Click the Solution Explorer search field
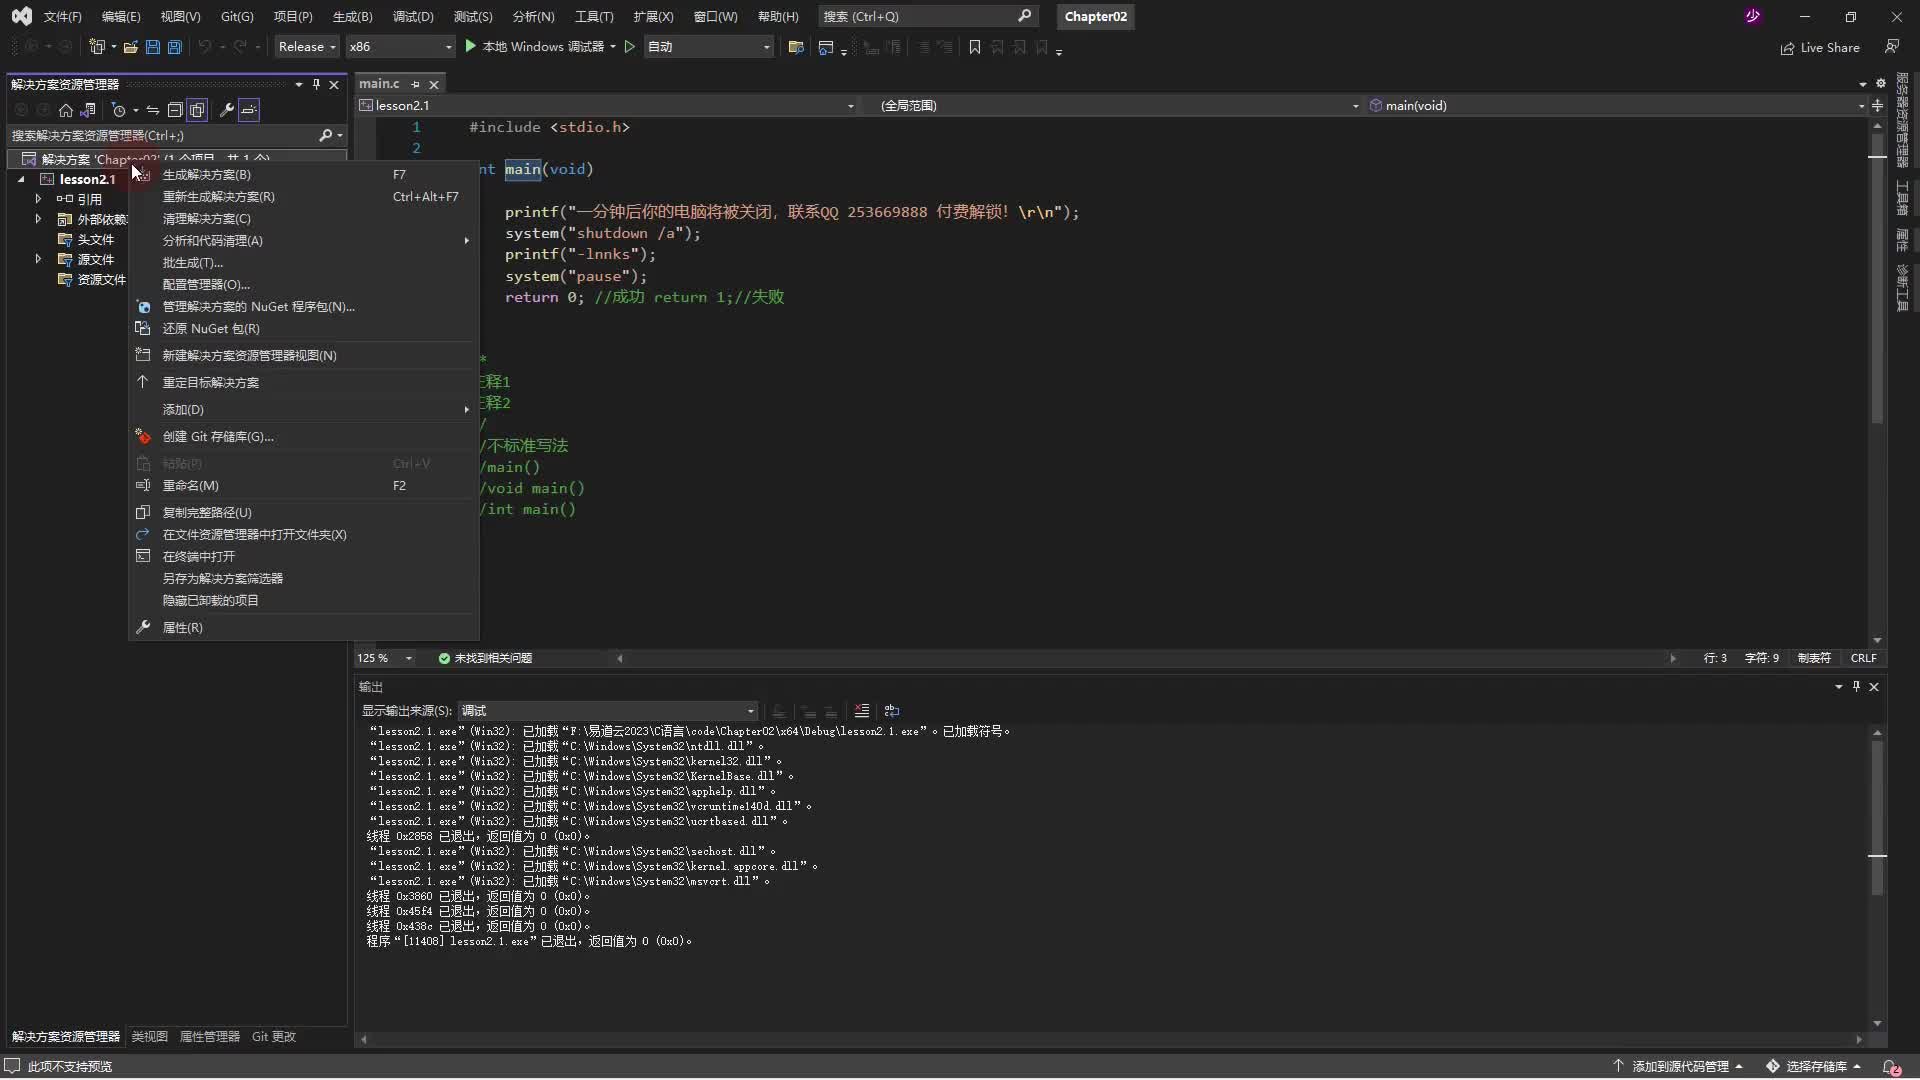Image resolution: width=1920 pixels, height=1080 pixels. click(162, 135)
